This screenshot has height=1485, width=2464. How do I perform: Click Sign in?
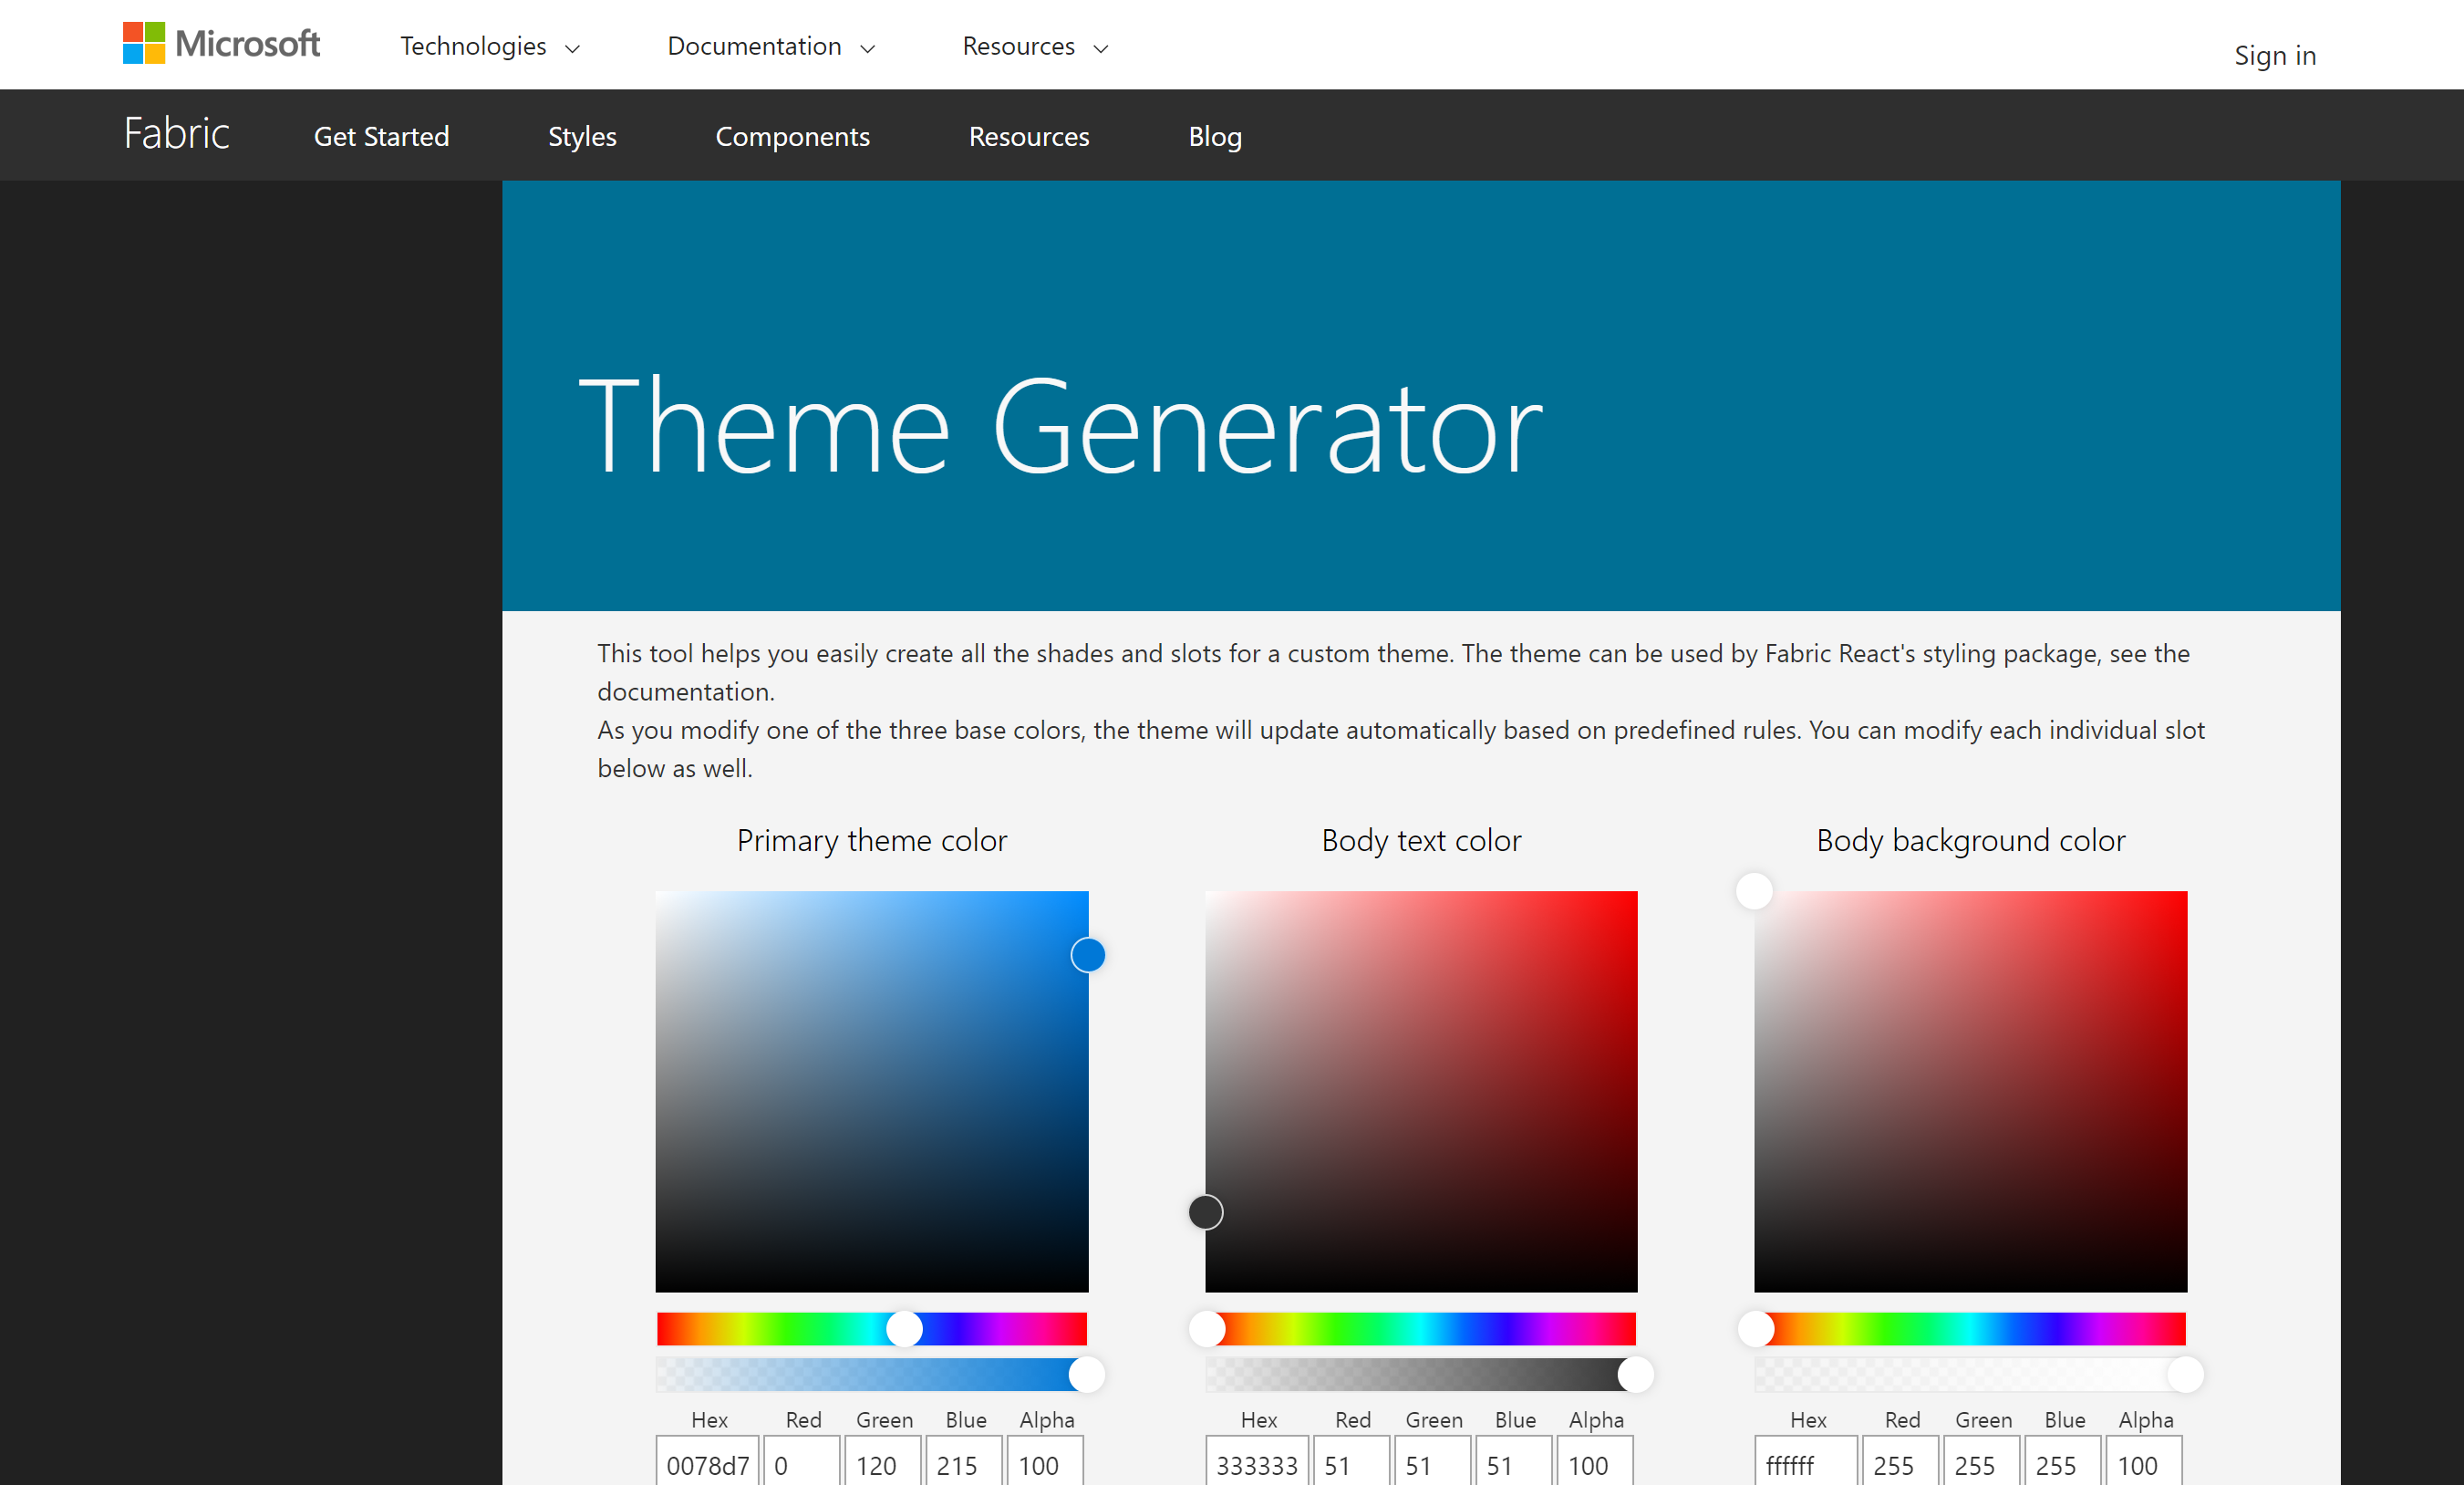tap(2274, 55)
